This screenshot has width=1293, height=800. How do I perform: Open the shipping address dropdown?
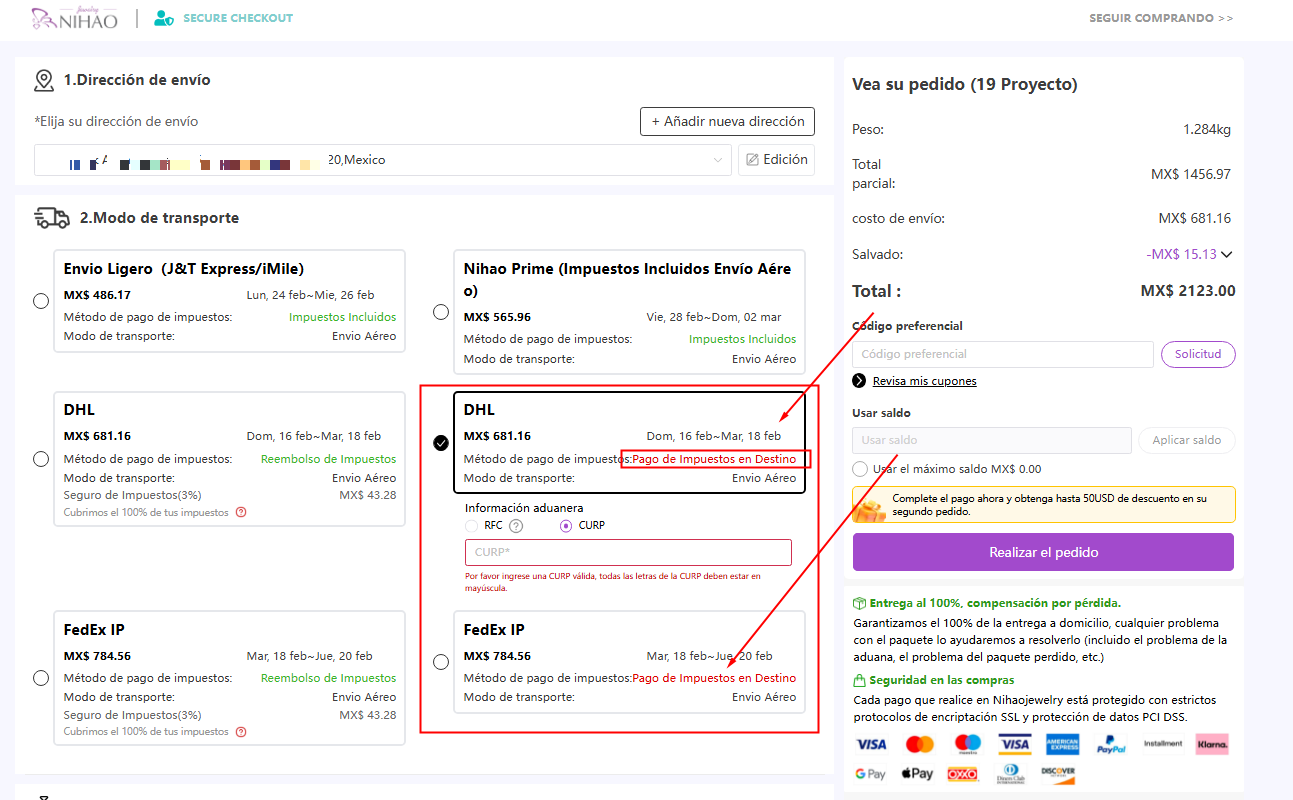click(x=382, y=160)
